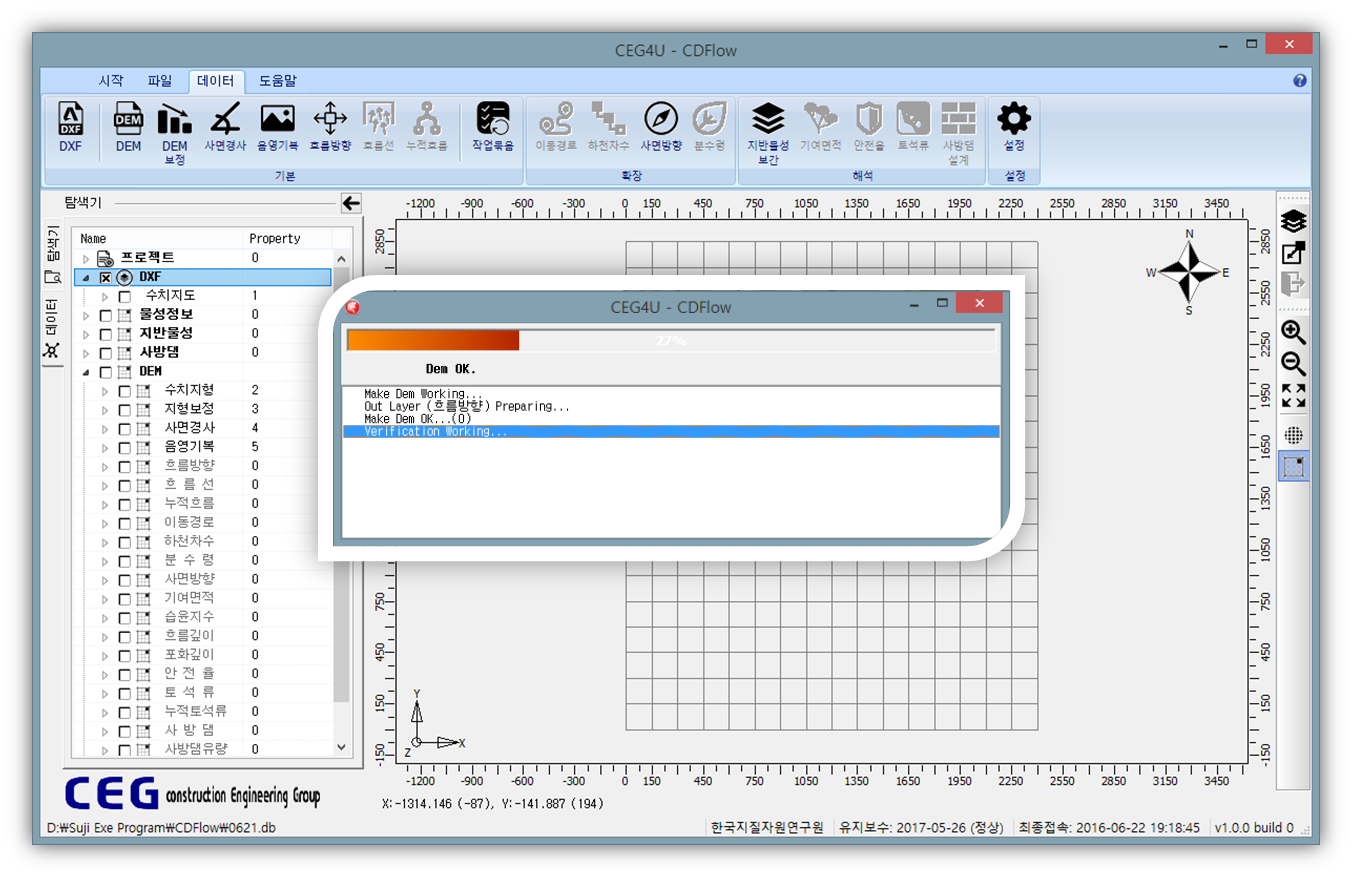Expand the 물성정보 tree node

click(86, 315)
